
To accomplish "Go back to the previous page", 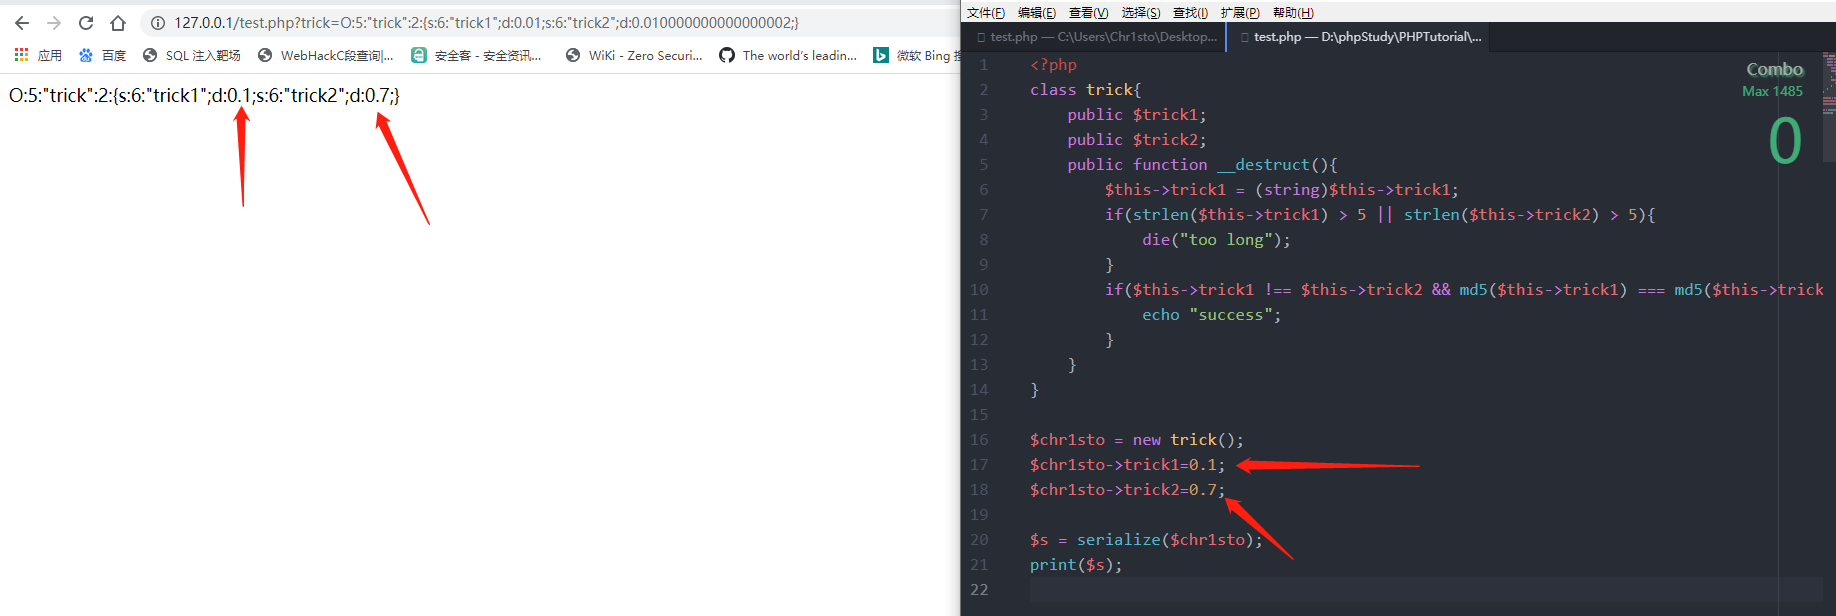I will [22, 23].
